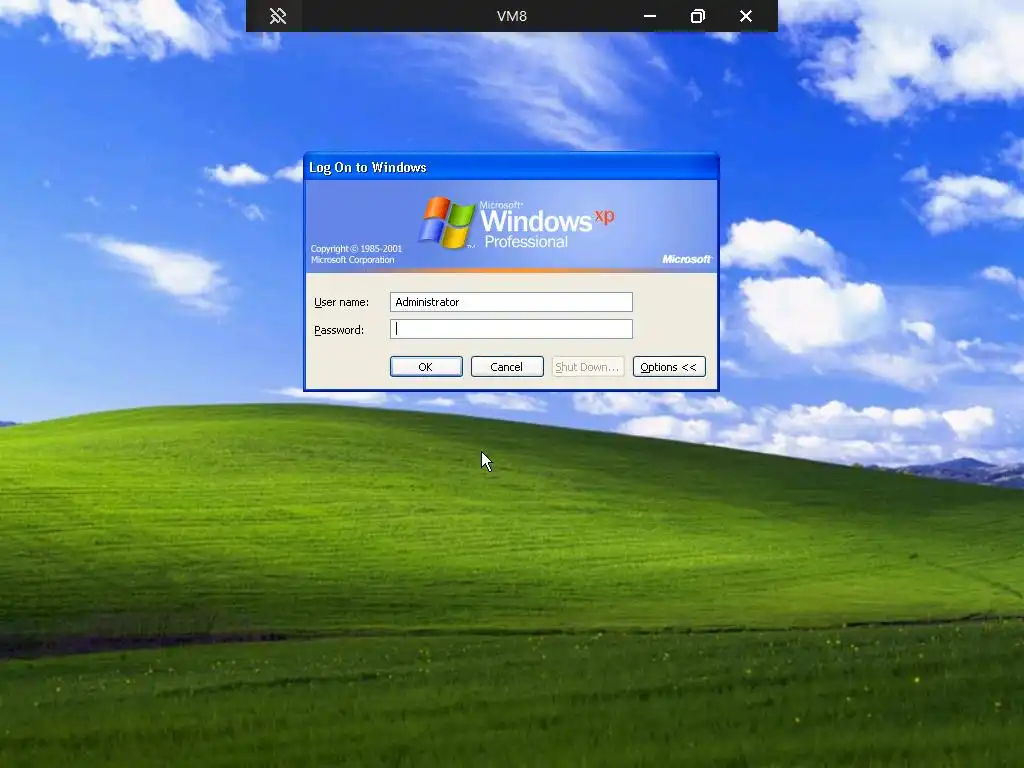Click the Shut Down... button
1024x768 pixels.
588,366
